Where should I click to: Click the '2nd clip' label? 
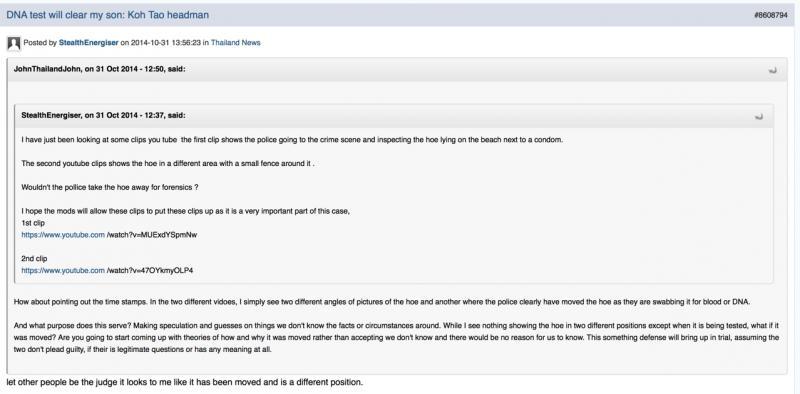point(34,259)
